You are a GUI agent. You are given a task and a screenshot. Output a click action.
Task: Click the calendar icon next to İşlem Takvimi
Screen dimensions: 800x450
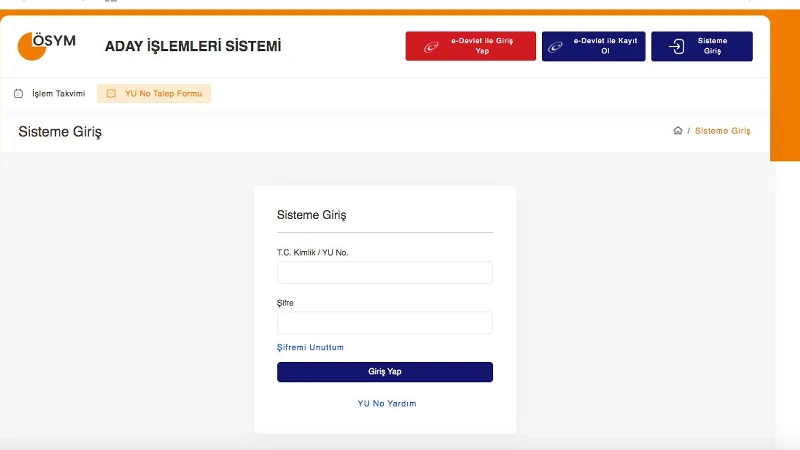[x=19, y=94]
